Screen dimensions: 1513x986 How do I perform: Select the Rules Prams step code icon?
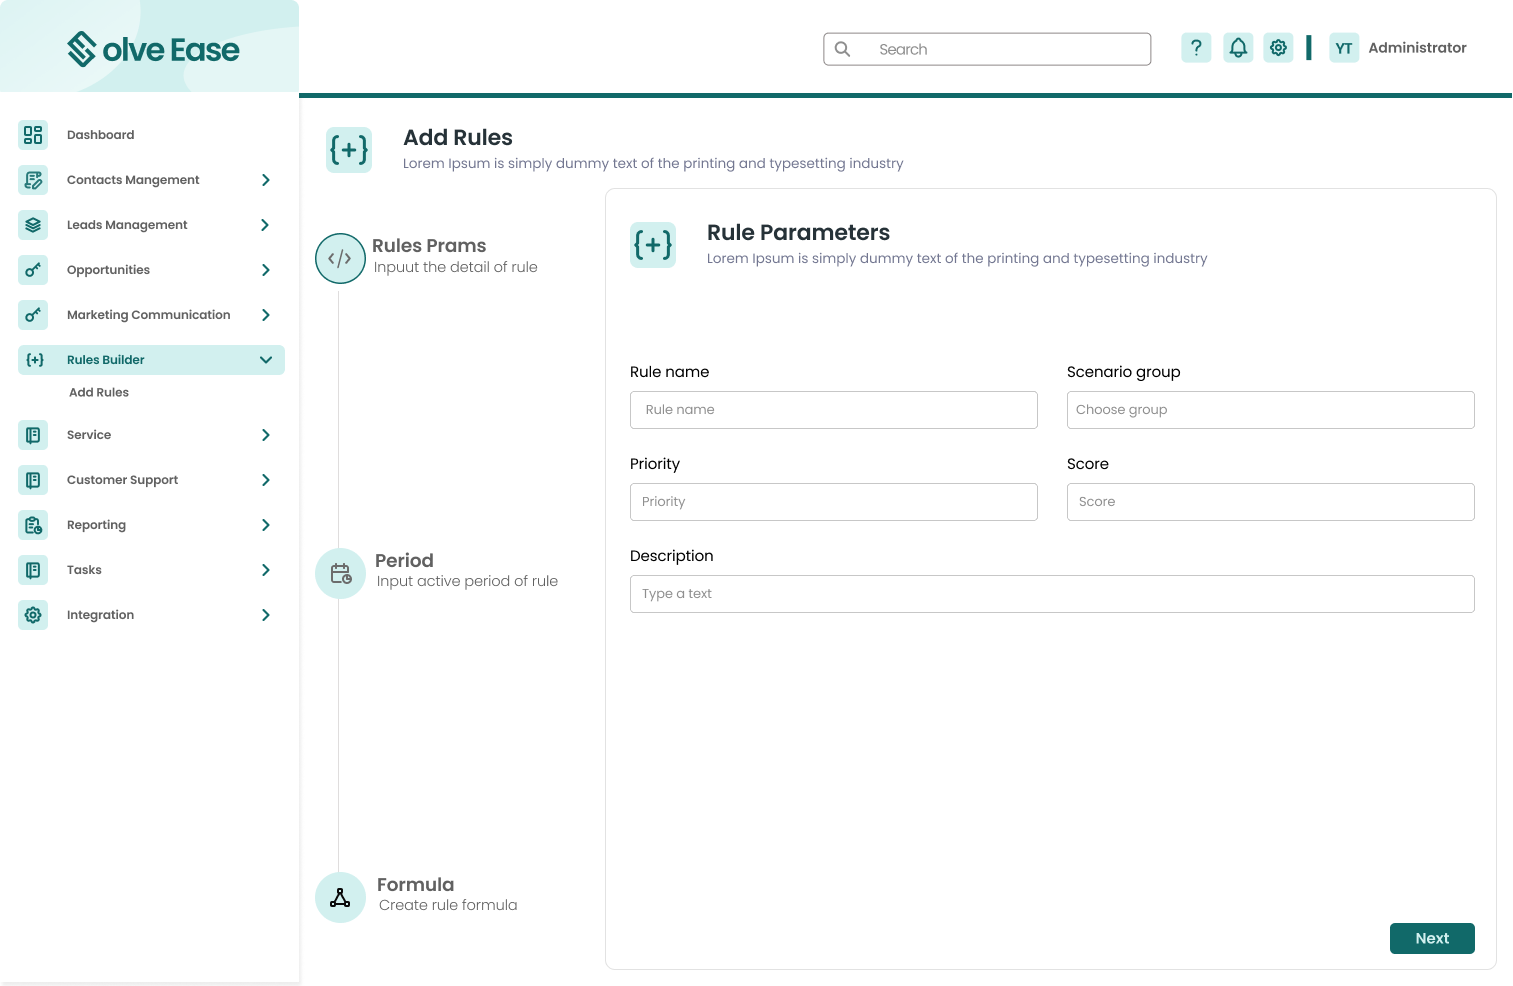(x=340, y=258)
